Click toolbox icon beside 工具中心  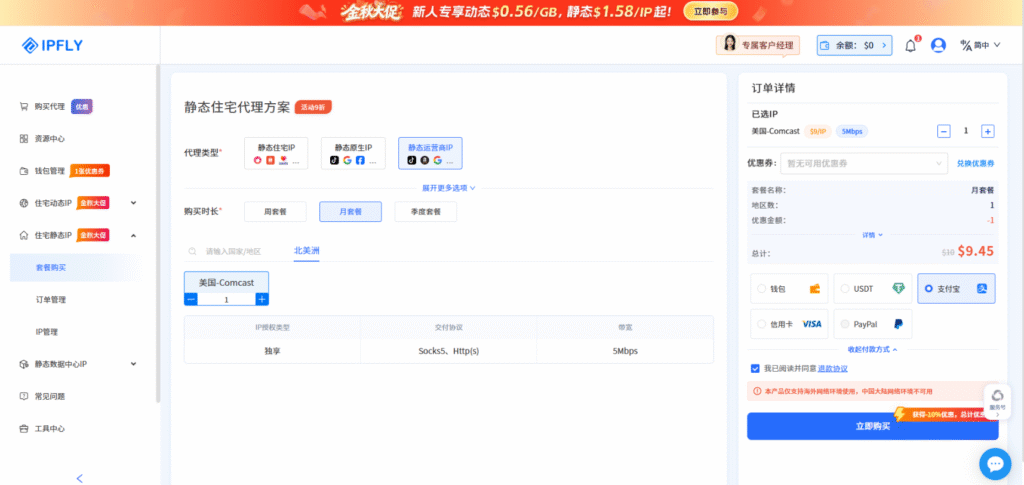tap(24, 429)
